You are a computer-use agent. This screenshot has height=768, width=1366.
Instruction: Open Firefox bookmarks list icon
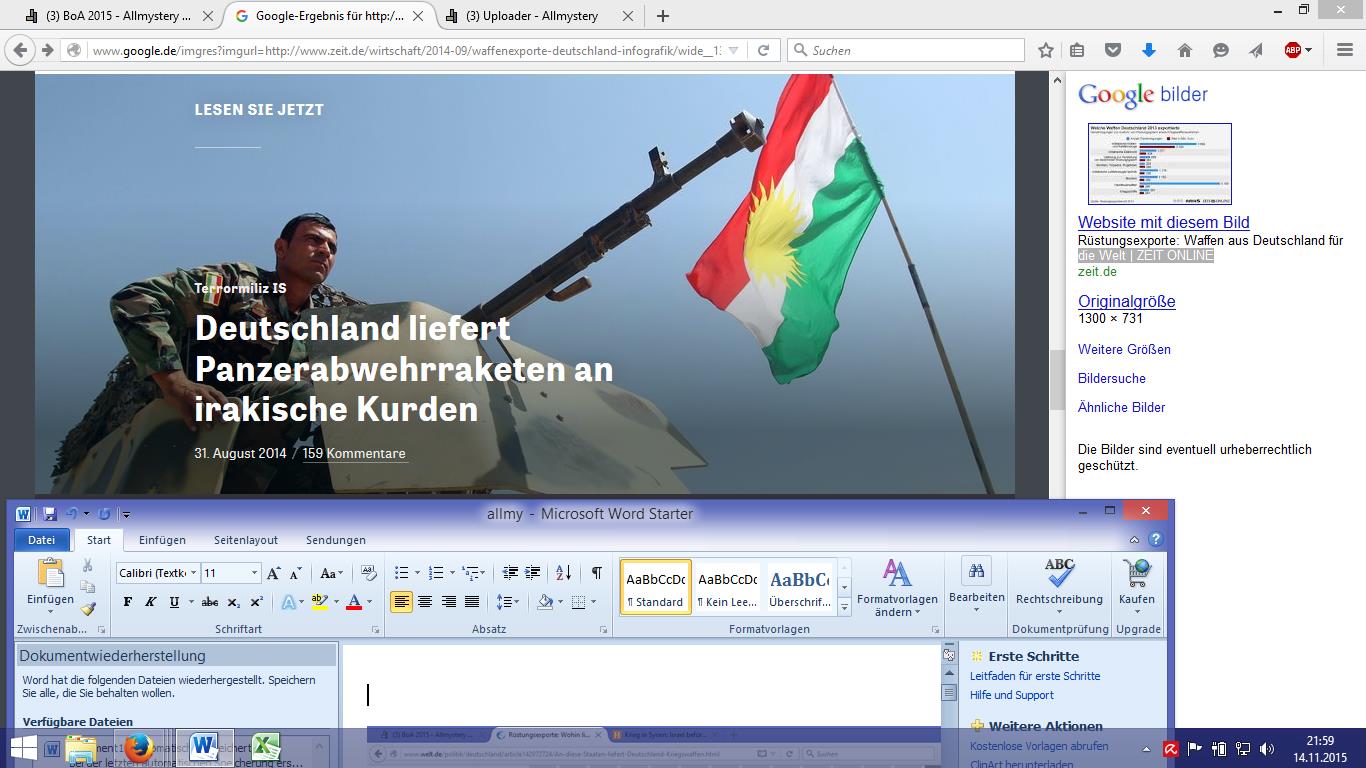[1077, 50]
